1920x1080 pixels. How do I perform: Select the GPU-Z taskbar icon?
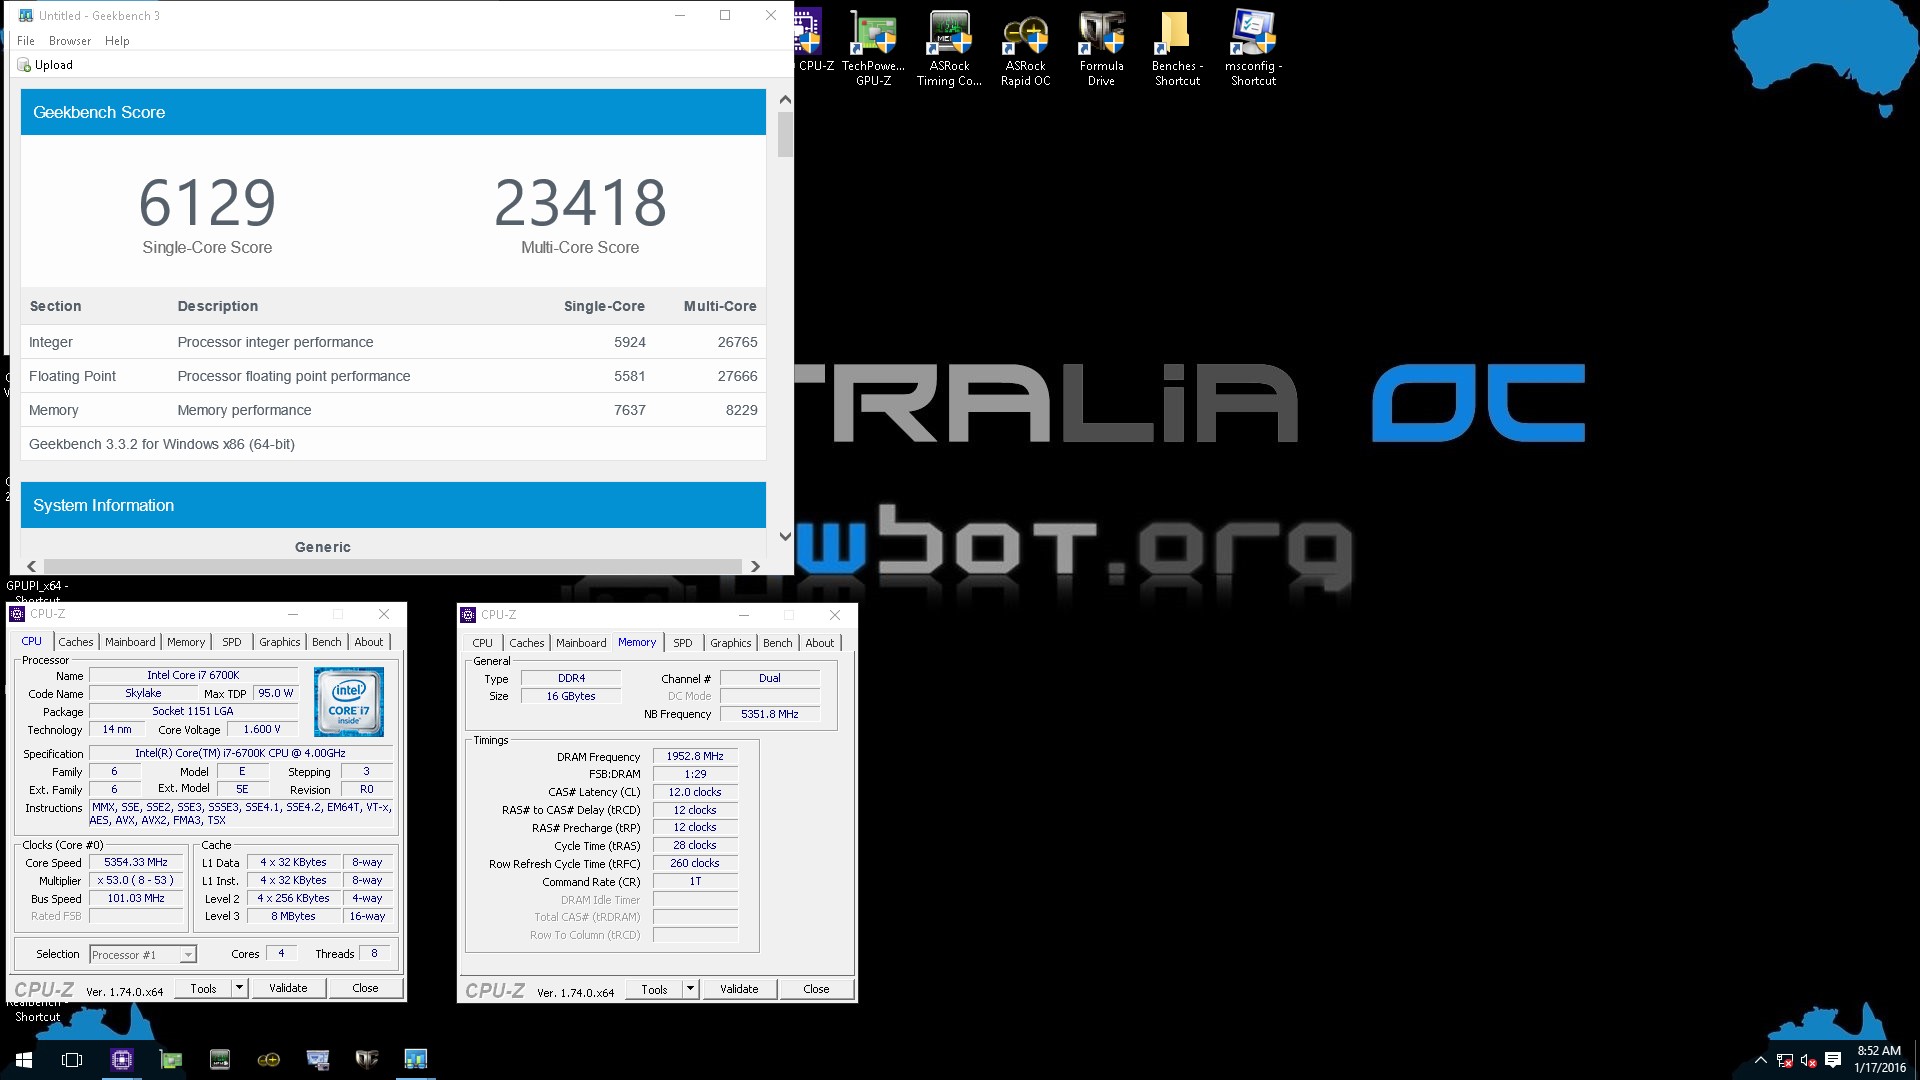171,1059
